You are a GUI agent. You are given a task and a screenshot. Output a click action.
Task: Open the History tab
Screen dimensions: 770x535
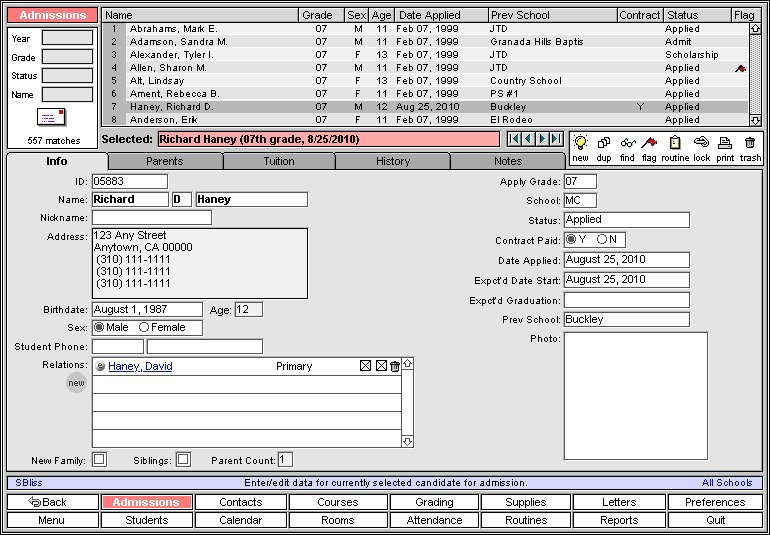tap(393, 161)
